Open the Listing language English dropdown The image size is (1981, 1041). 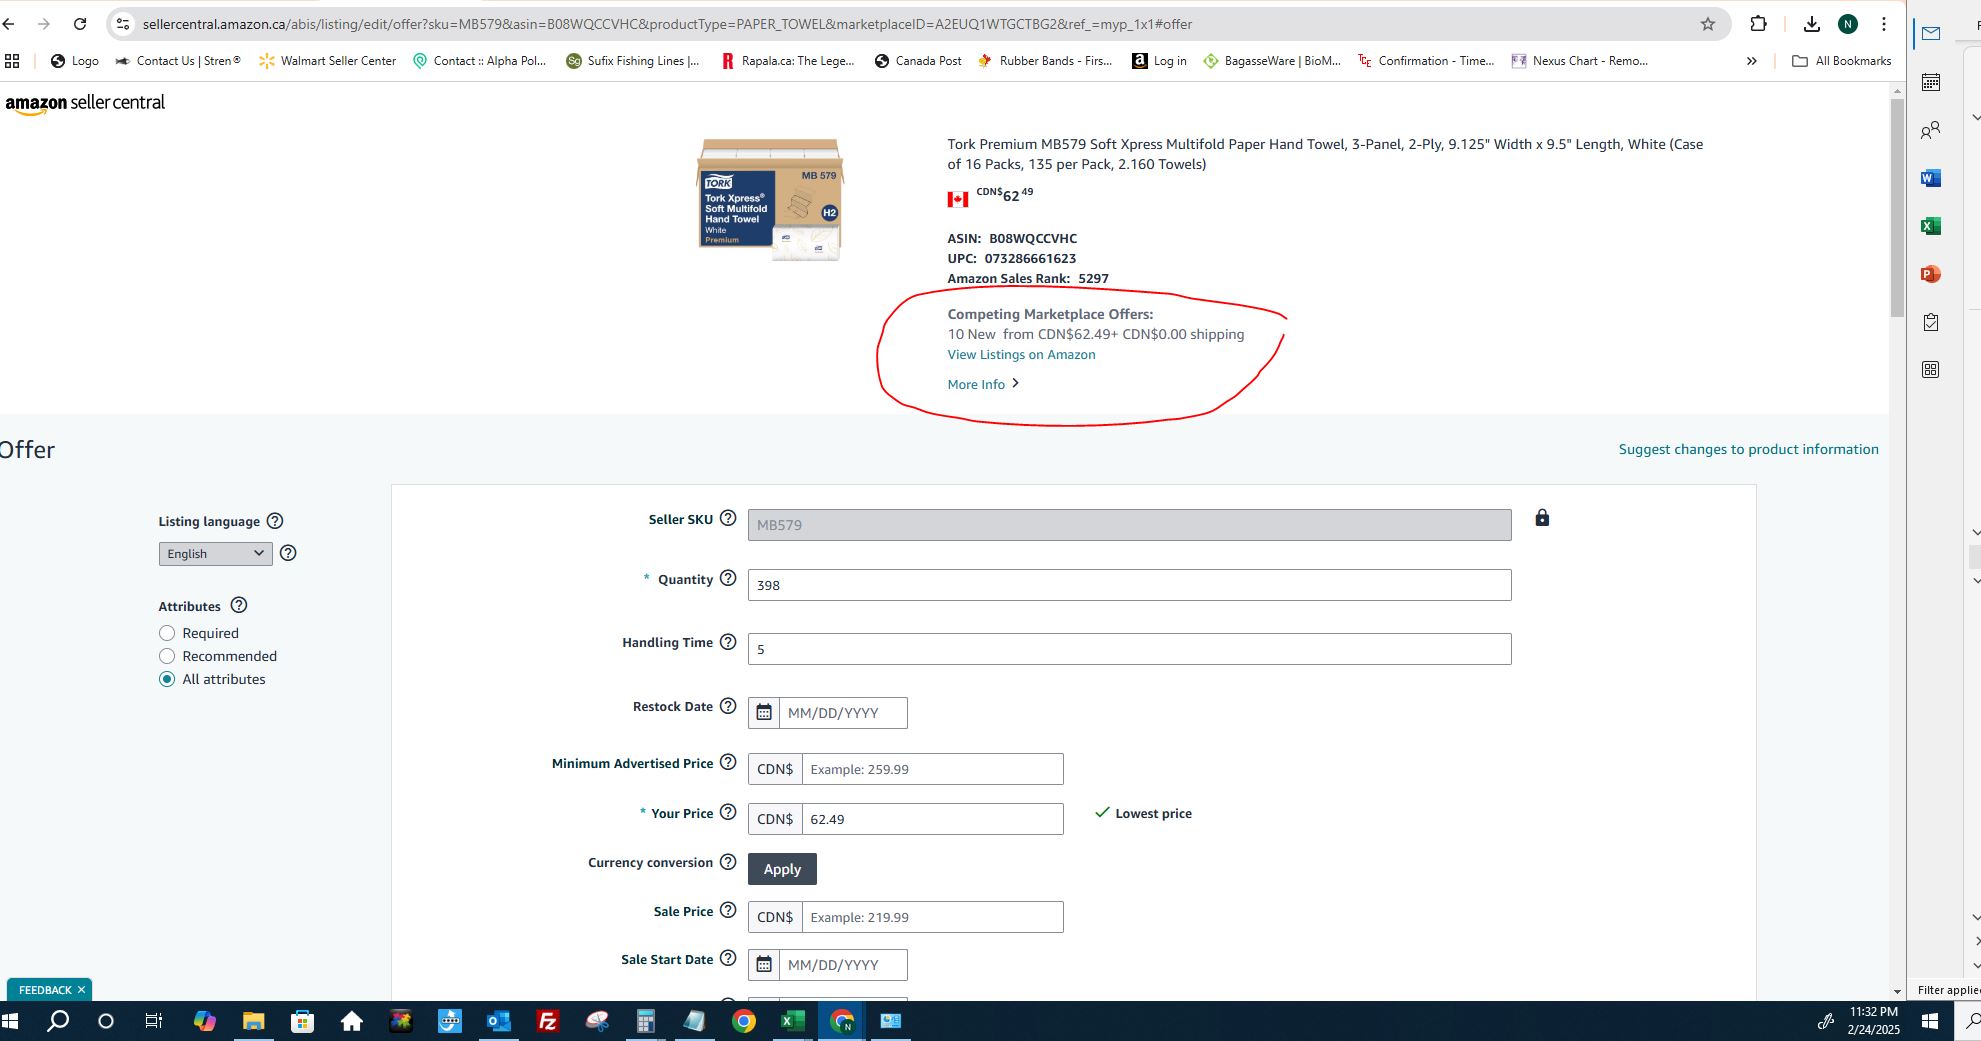coord(215,553)
